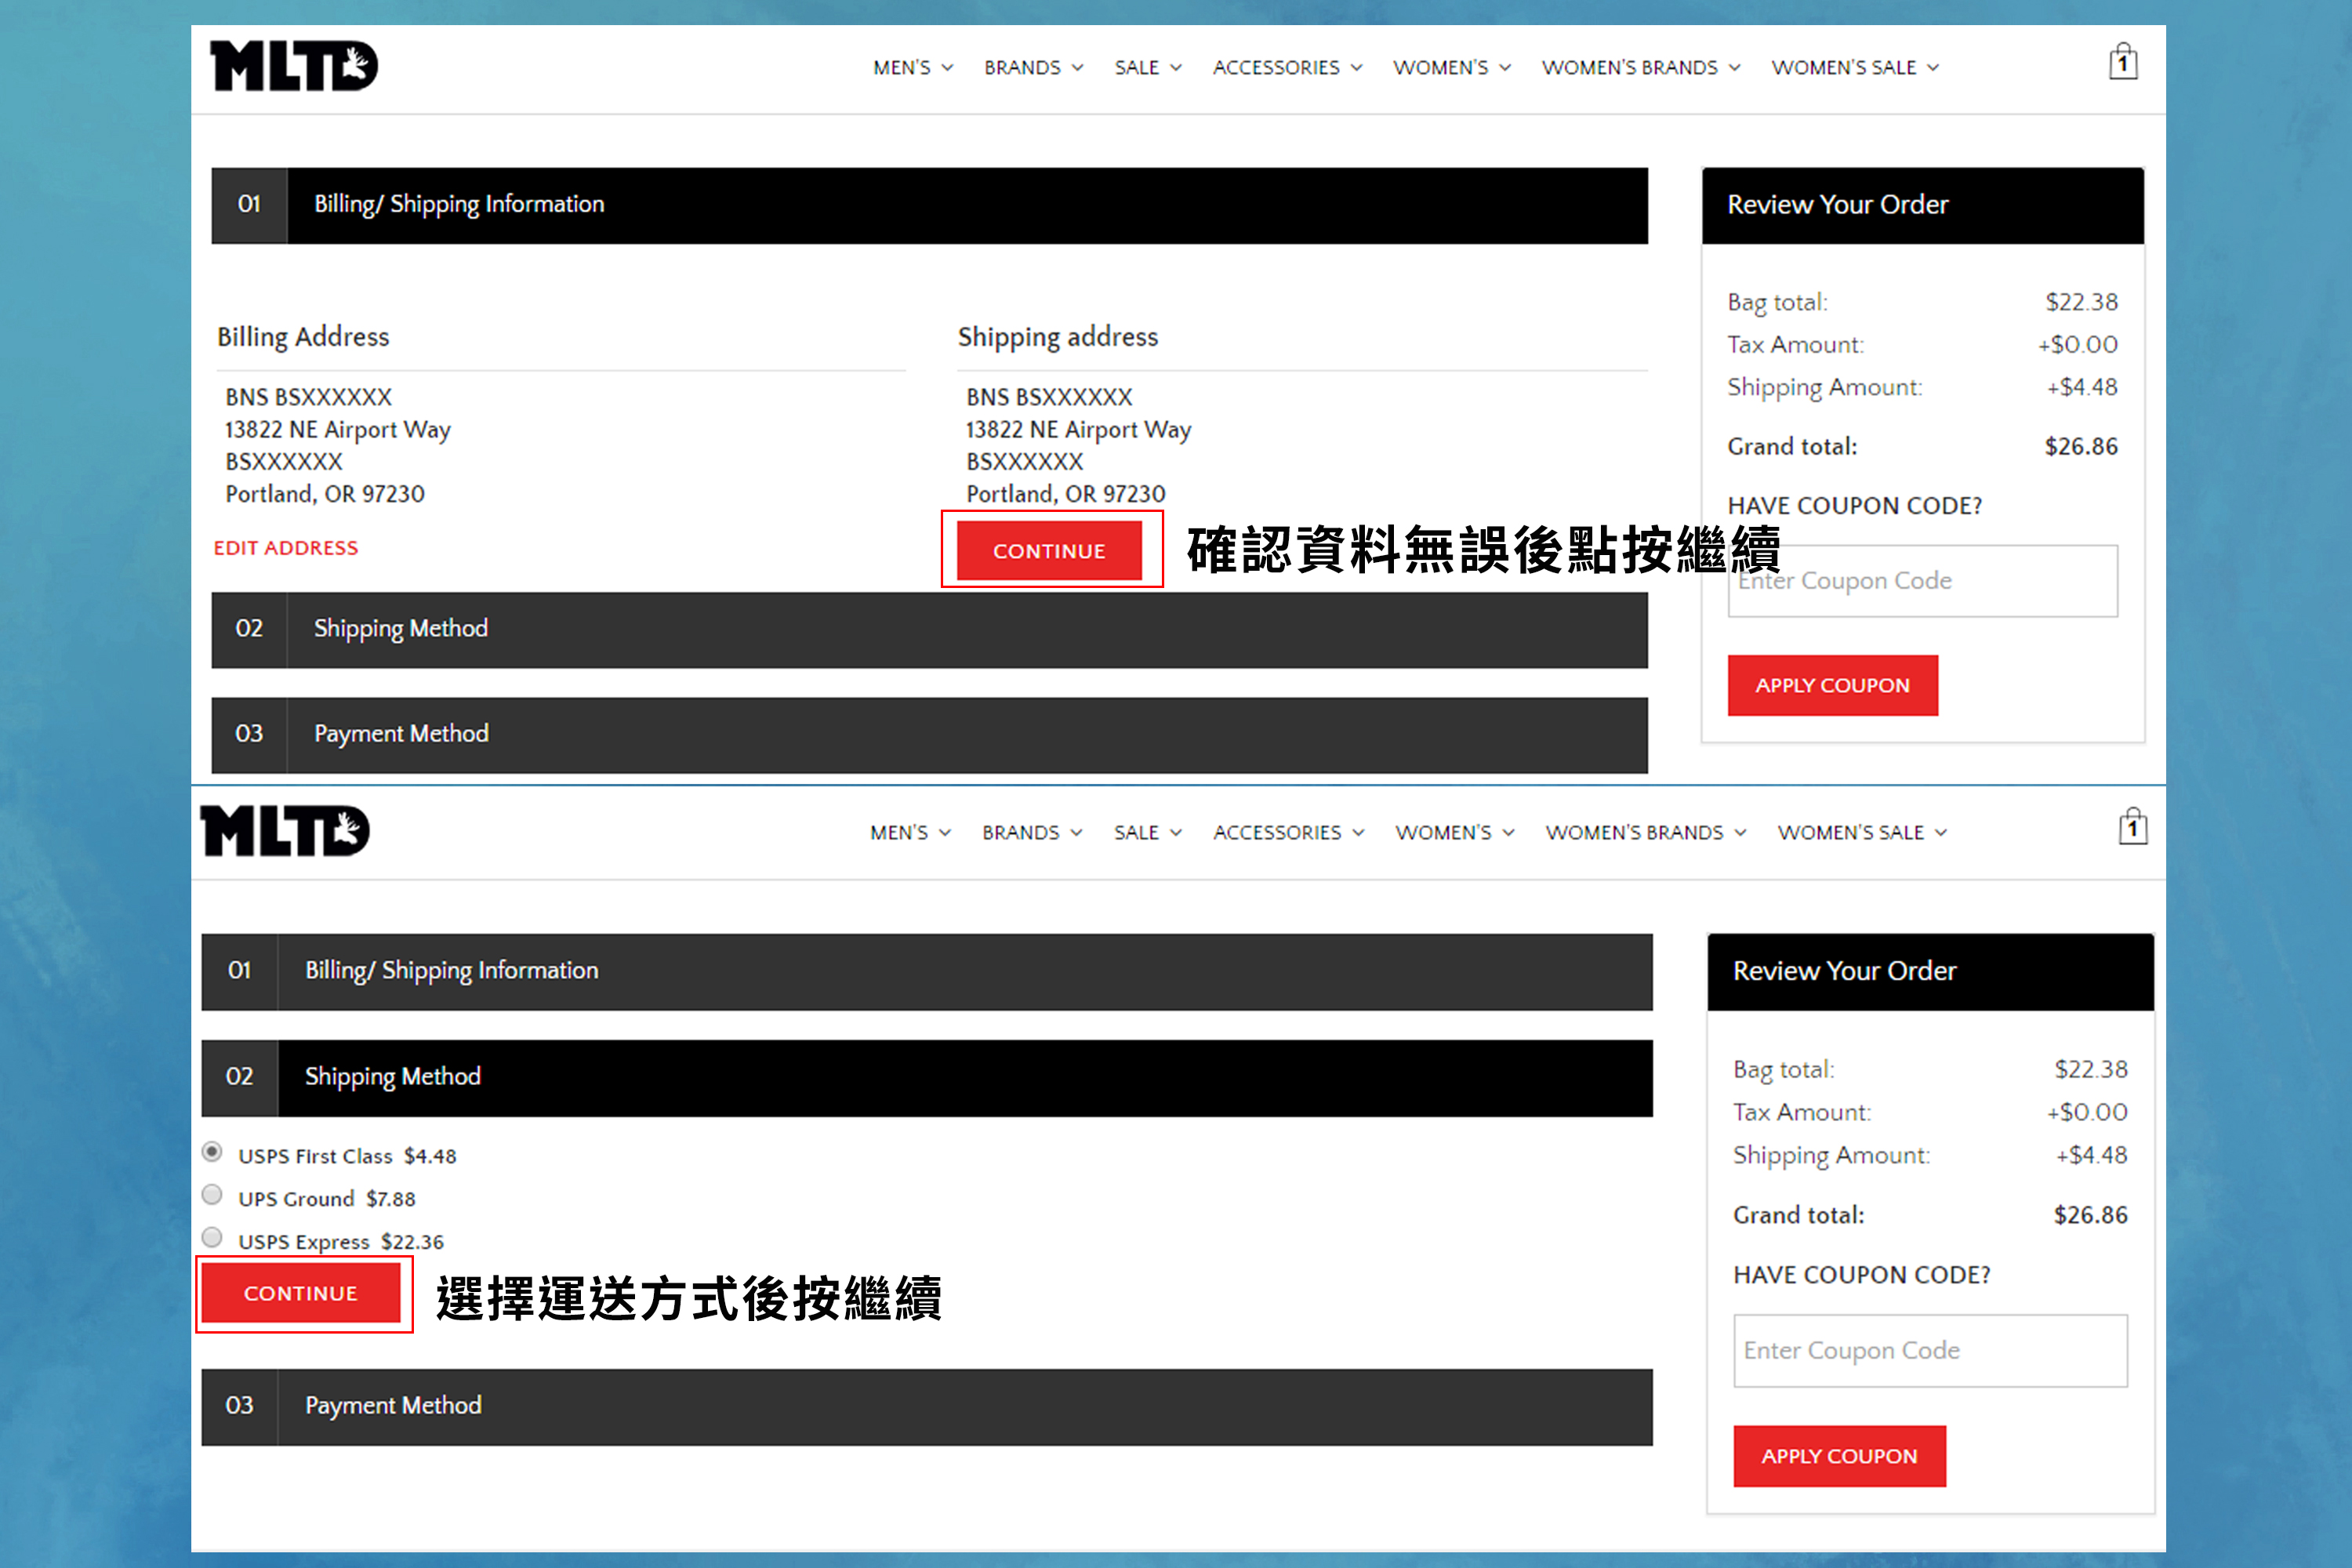Screen dimensions: 2352x1568
Task: Choose the USPS Express $22.36 shipping option
Action: (x=212, y=1238)
